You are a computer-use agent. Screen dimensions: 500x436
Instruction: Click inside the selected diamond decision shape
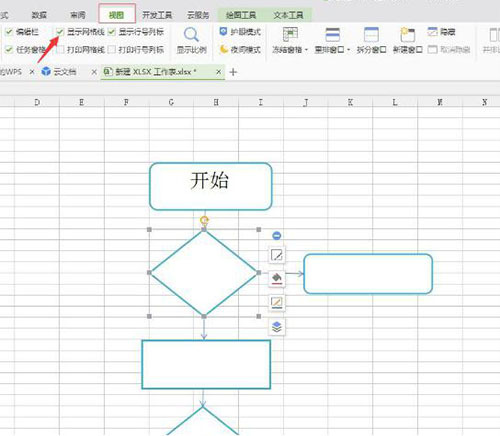click(204, 273)
